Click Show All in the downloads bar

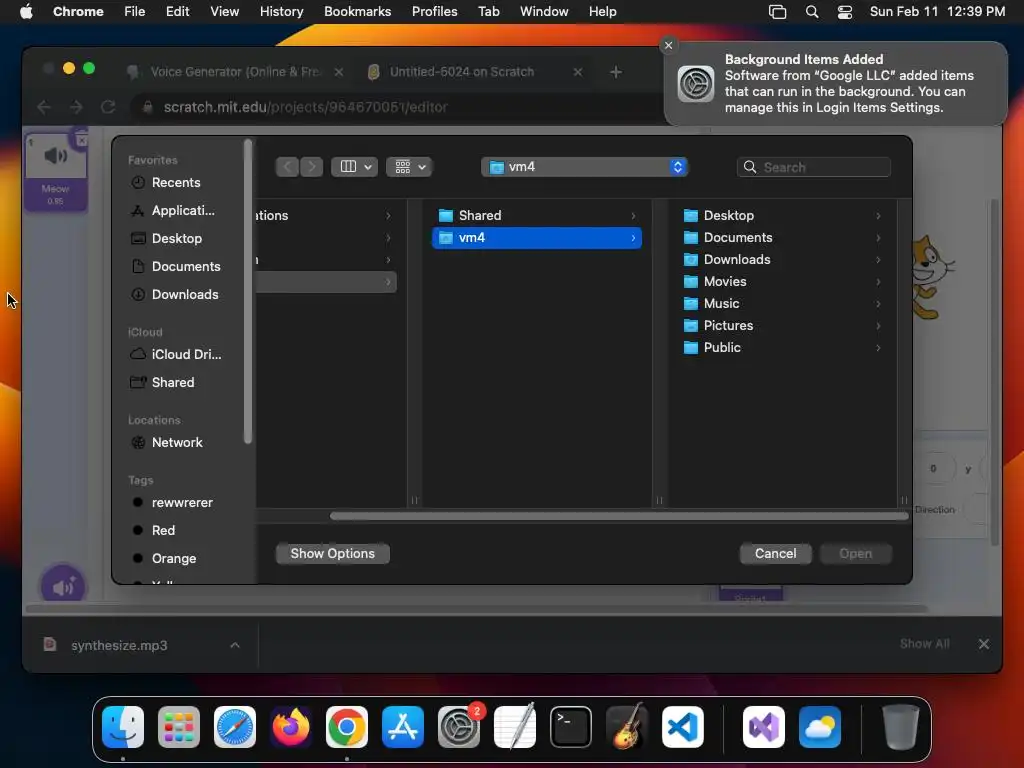(x=924, y=644)
